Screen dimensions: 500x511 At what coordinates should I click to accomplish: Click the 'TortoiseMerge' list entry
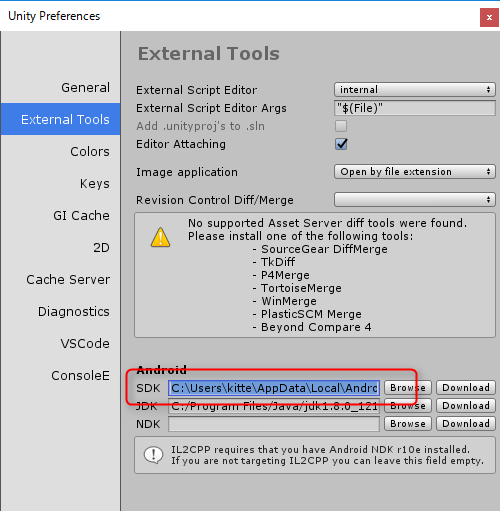tap(301, 288)
